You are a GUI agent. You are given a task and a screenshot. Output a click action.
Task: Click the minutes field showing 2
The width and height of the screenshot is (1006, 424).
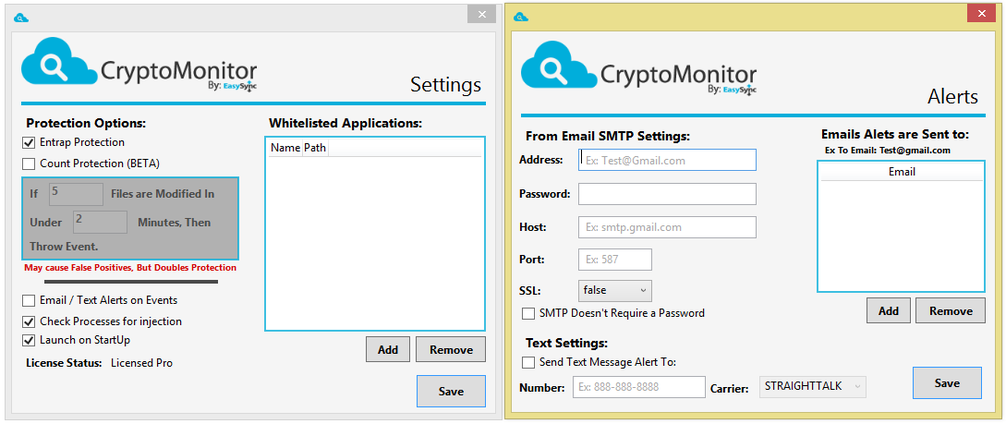tap(100, 222)
